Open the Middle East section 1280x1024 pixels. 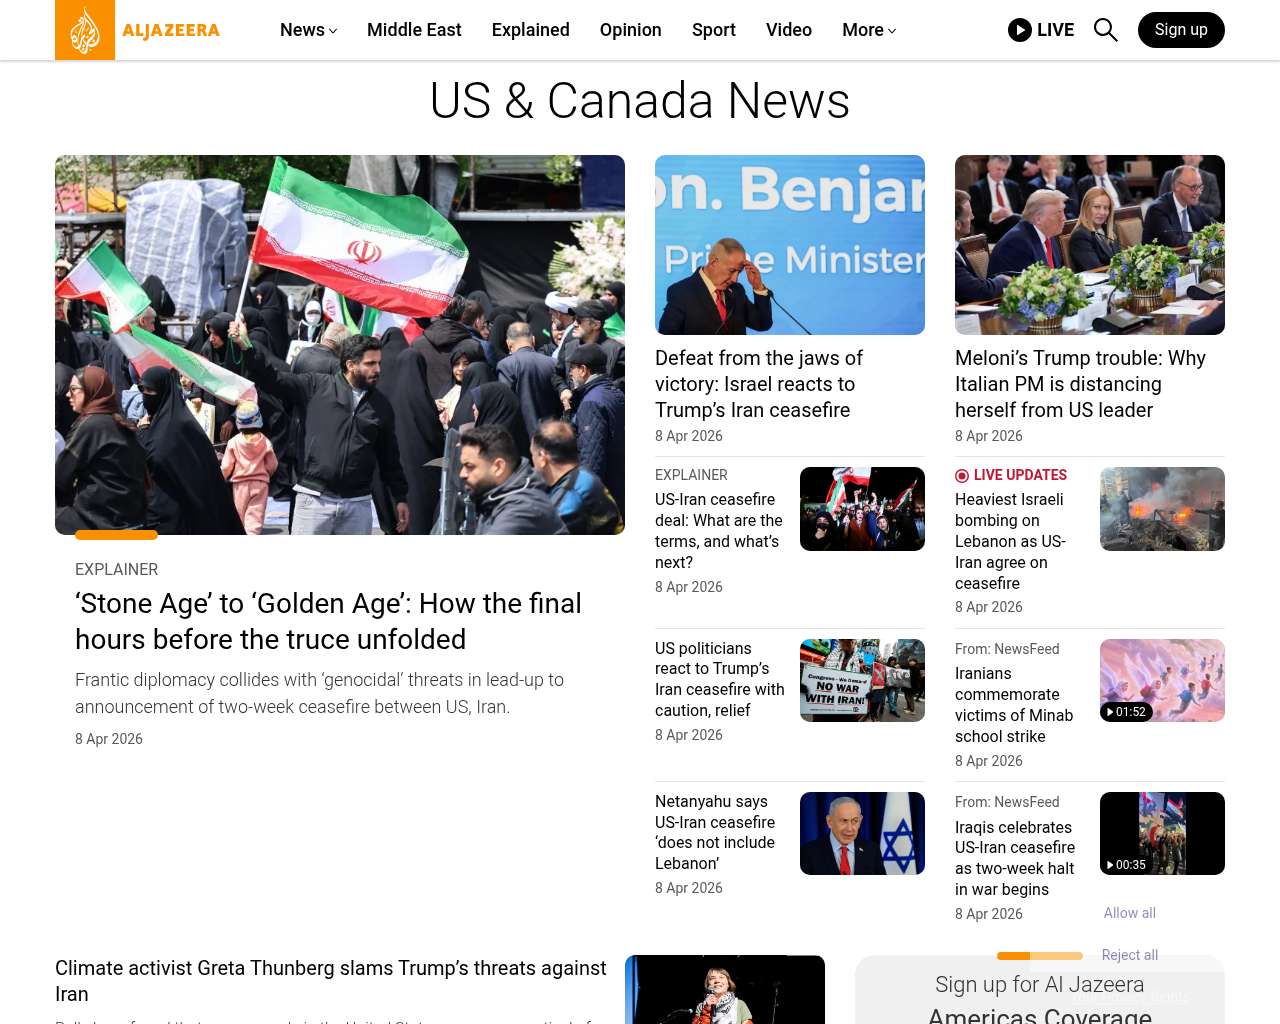pos(414,30)
